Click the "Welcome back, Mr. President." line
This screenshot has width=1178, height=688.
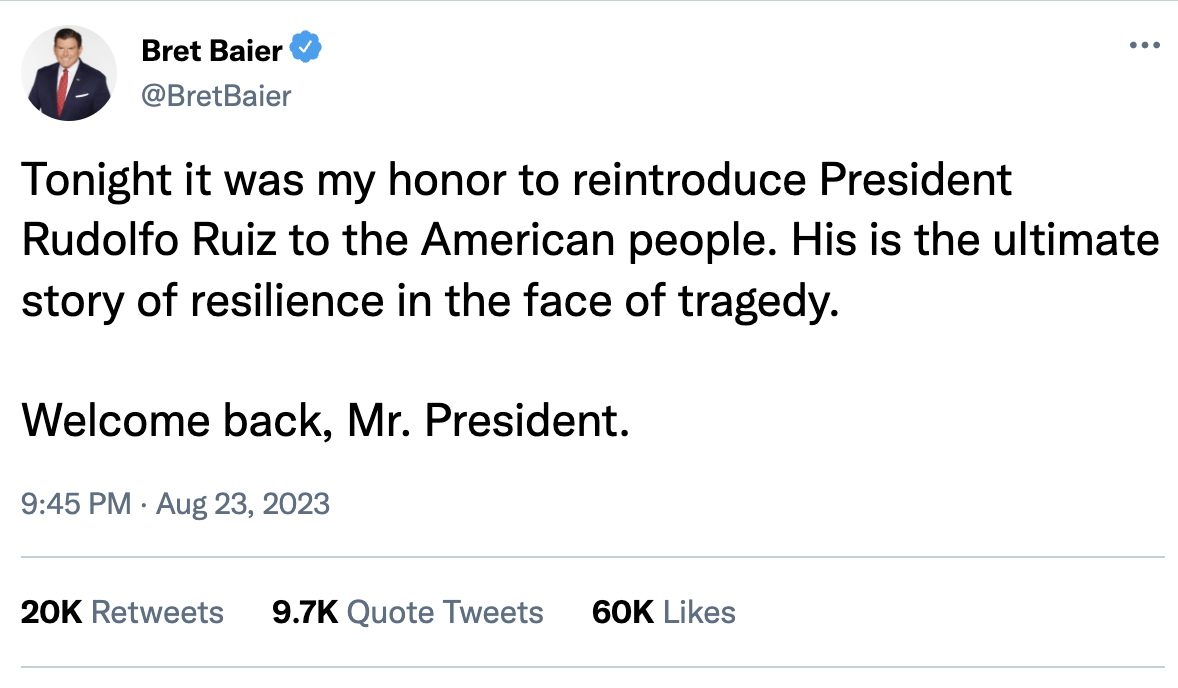326,422
